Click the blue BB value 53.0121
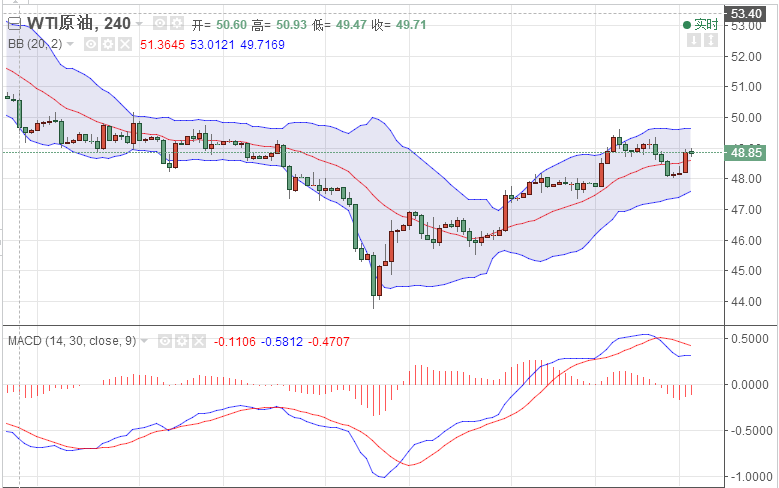 click(x=212, y=45)
